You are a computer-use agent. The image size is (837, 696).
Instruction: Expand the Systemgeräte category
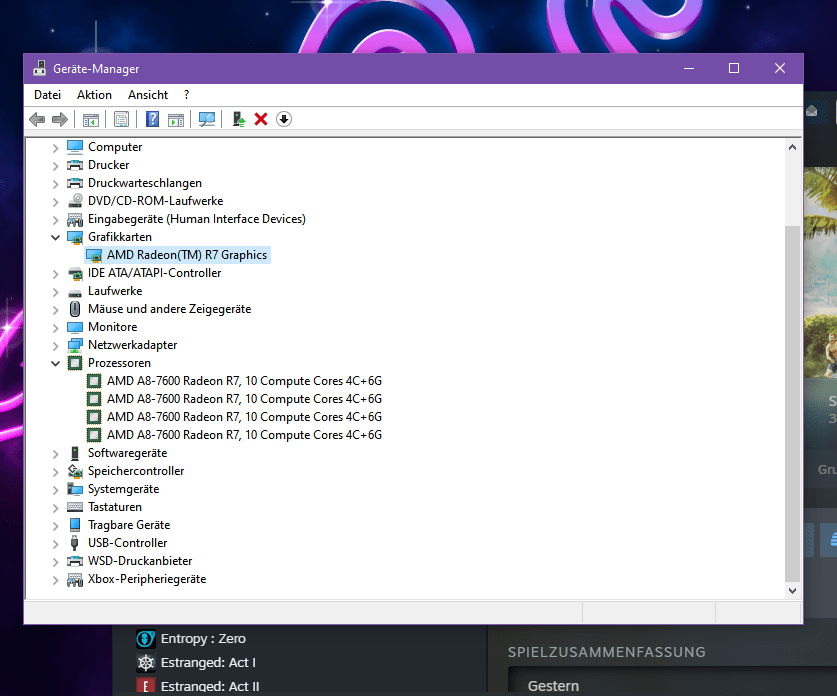(x=56, y=489)
